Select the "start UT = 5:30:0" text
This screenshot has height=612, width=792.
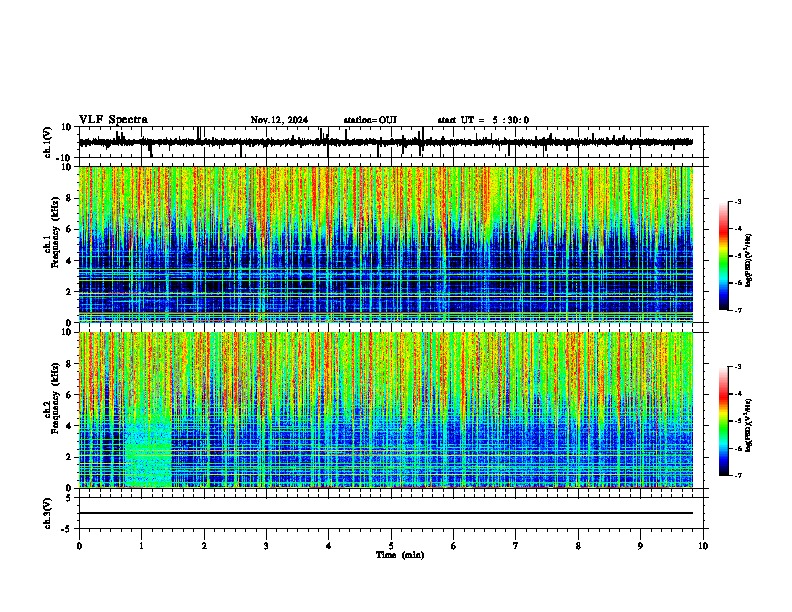tap(483, 120)
